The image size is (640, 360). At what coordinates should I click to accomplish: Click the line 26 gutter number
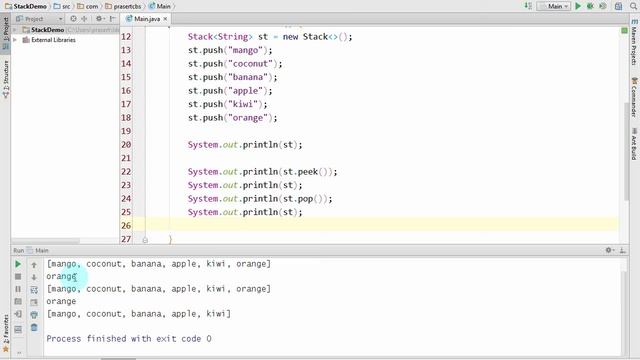[126, 225]
